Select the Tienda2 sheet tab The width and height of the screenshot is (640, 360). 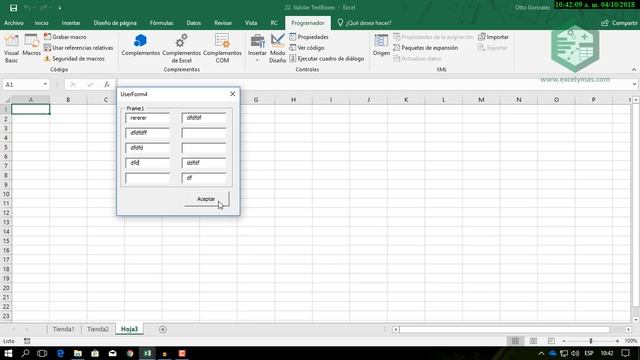[98, 329]
